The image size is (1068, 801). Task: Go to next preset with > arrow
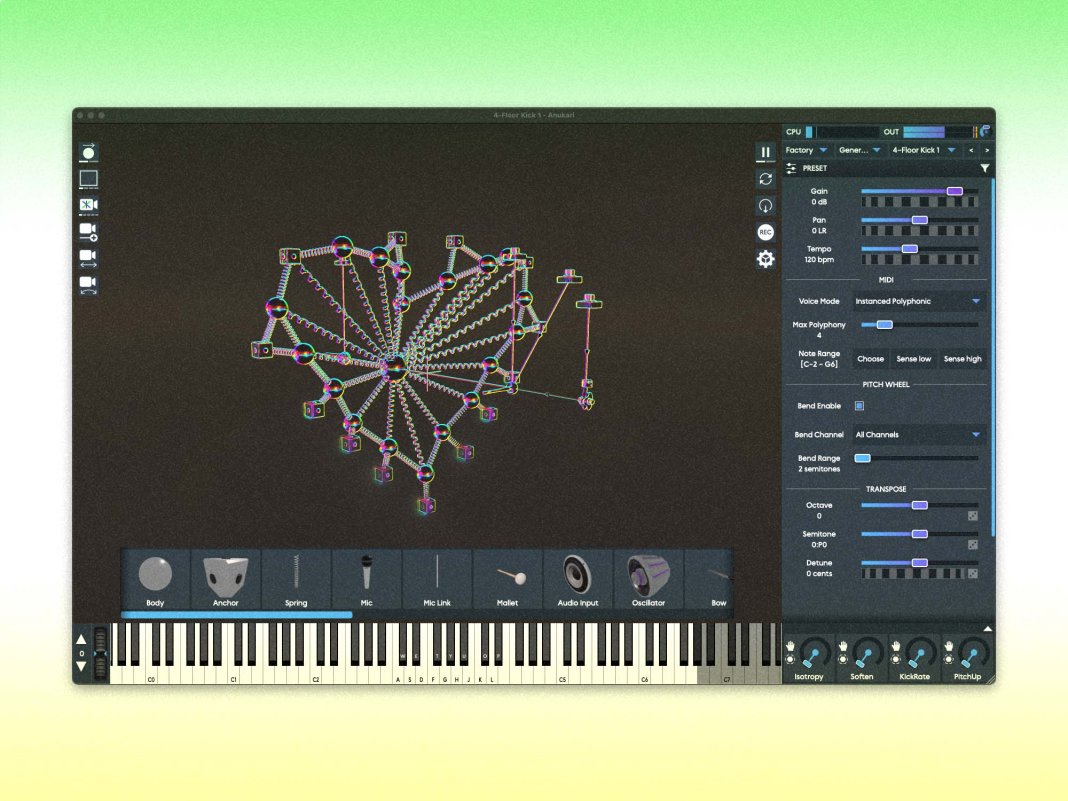click(x=987, y=150)
